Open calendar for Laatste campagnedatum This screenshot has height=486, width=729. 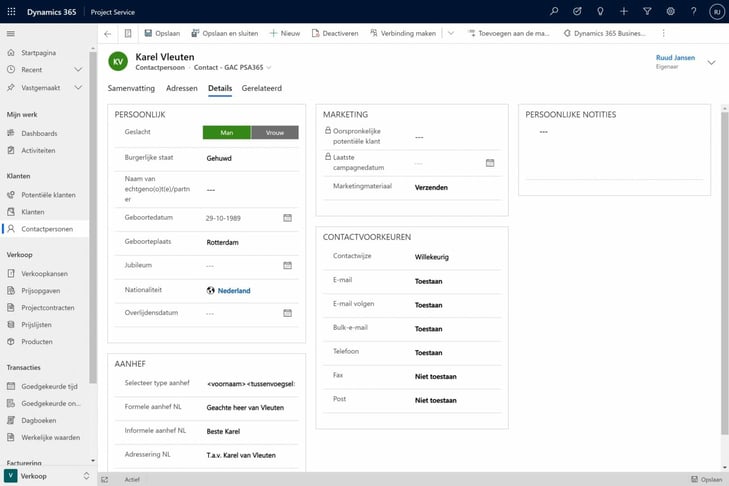tap(490, 163)
